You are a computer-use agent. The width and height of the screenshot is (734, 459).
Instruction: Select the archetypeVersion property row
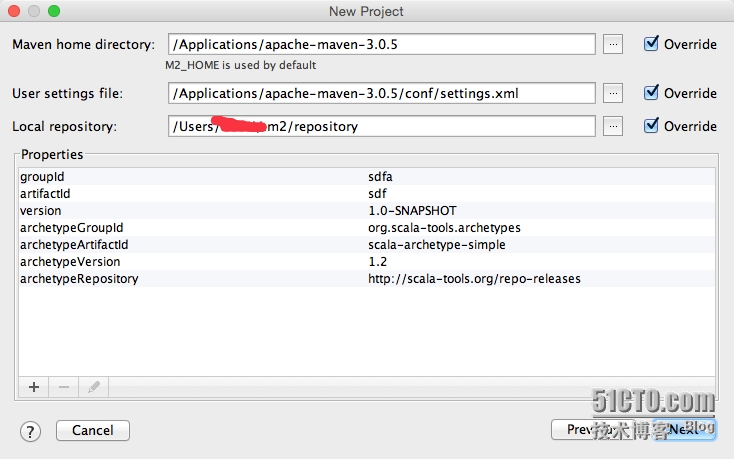[x=367, y=262]
